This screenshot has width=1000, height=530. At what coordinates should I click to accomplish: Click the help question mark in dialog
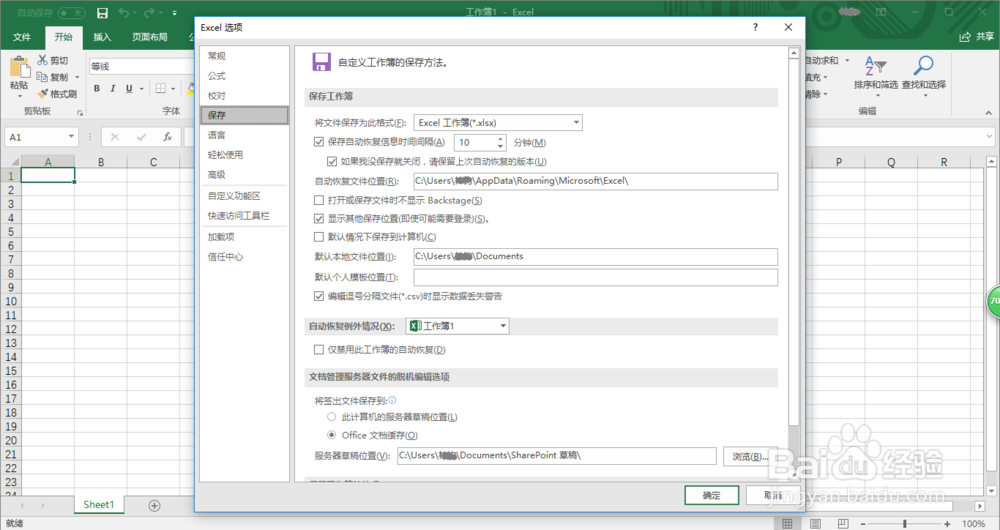click(756, 27)
